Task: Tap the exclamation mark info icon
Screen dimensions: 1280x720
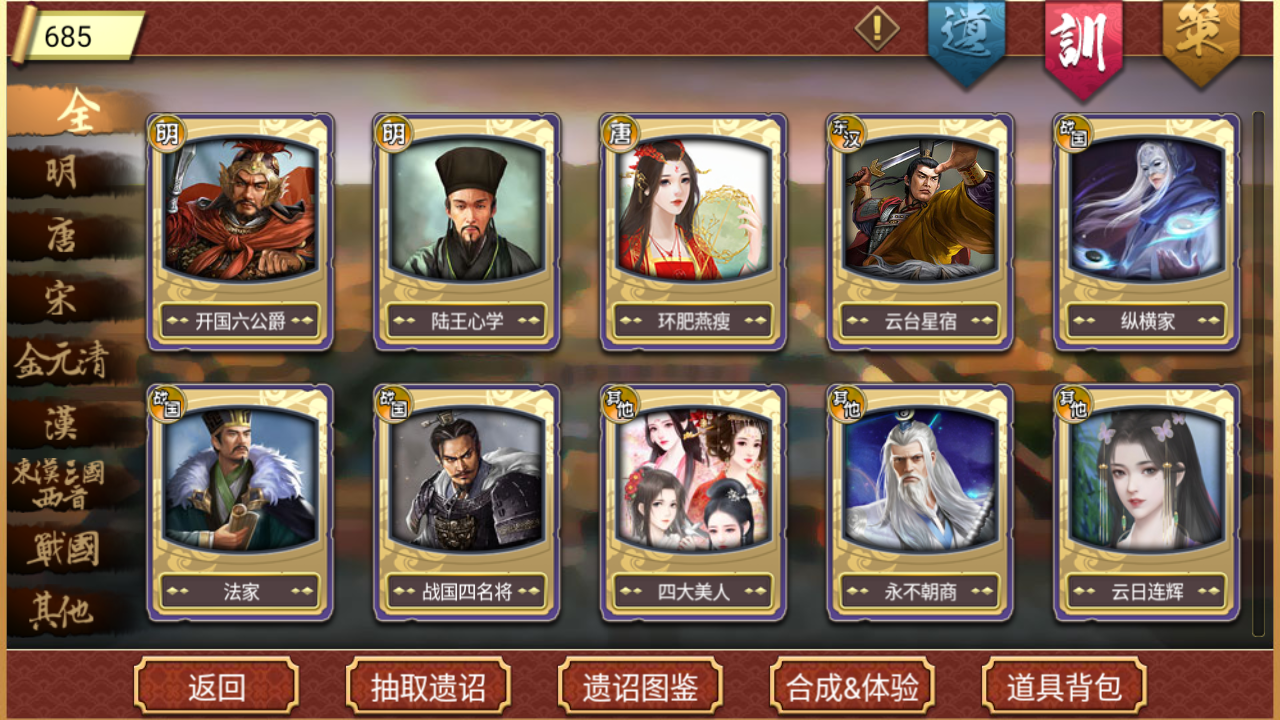Action: (x=877, y=28)
